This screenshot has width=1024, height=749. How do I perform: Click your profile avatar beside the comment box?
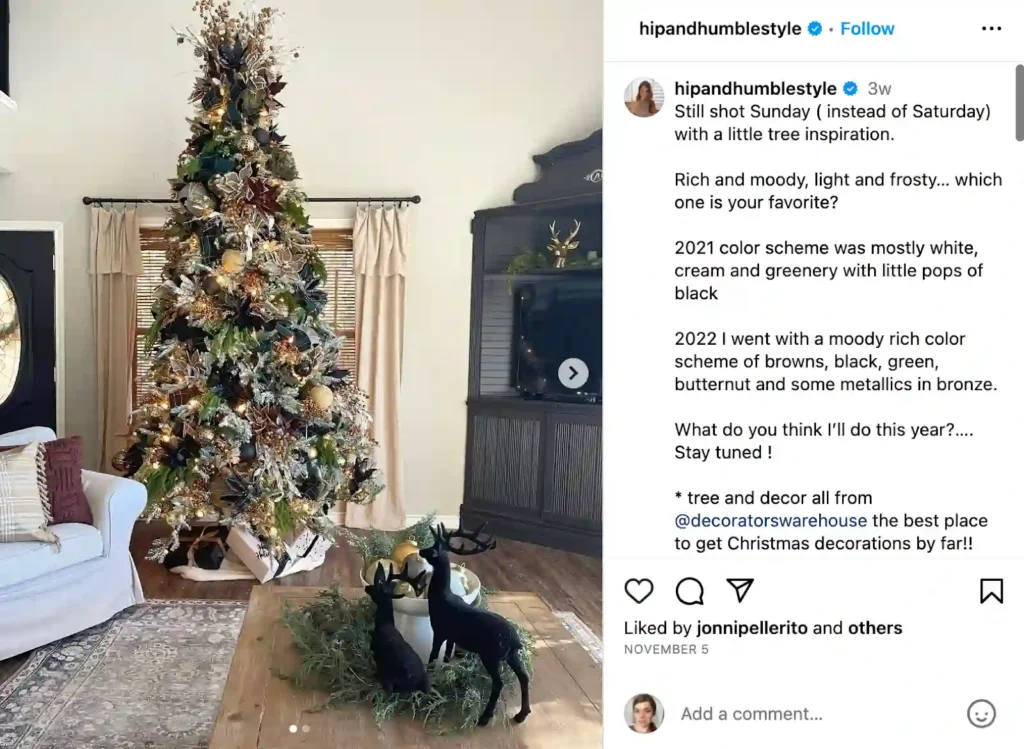(x=644, y=713)
